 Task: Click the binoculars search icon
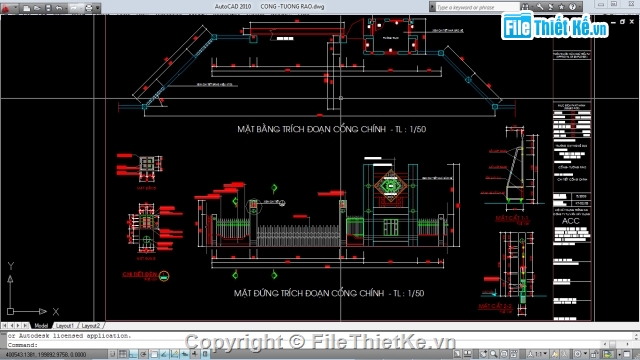coord(525,7)
